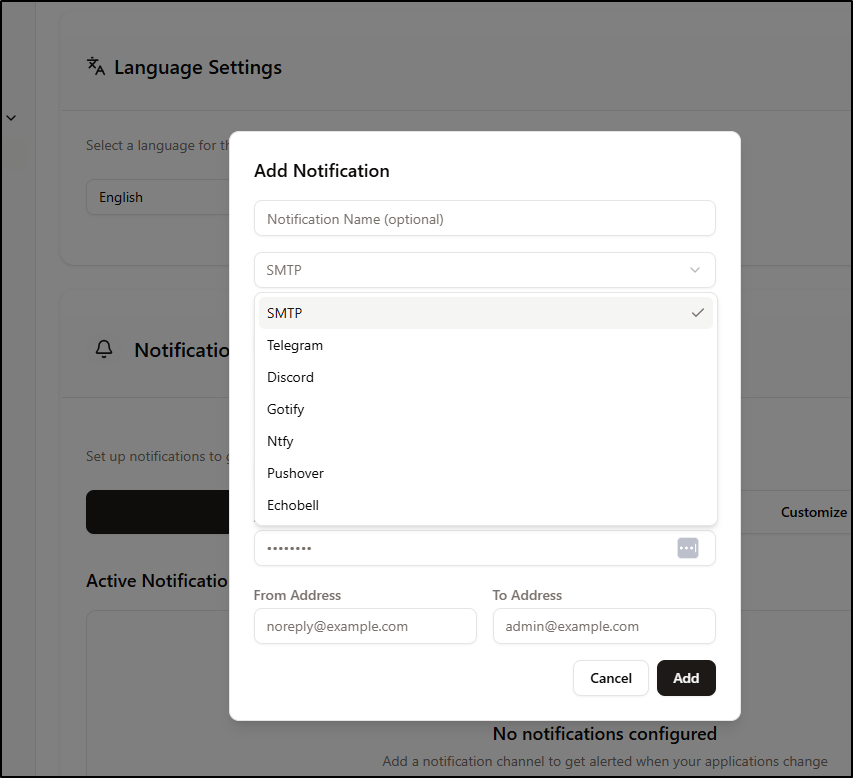Cancel the Add Notification dialog
Screen dimensions: 853x778
tap(610, 678)
